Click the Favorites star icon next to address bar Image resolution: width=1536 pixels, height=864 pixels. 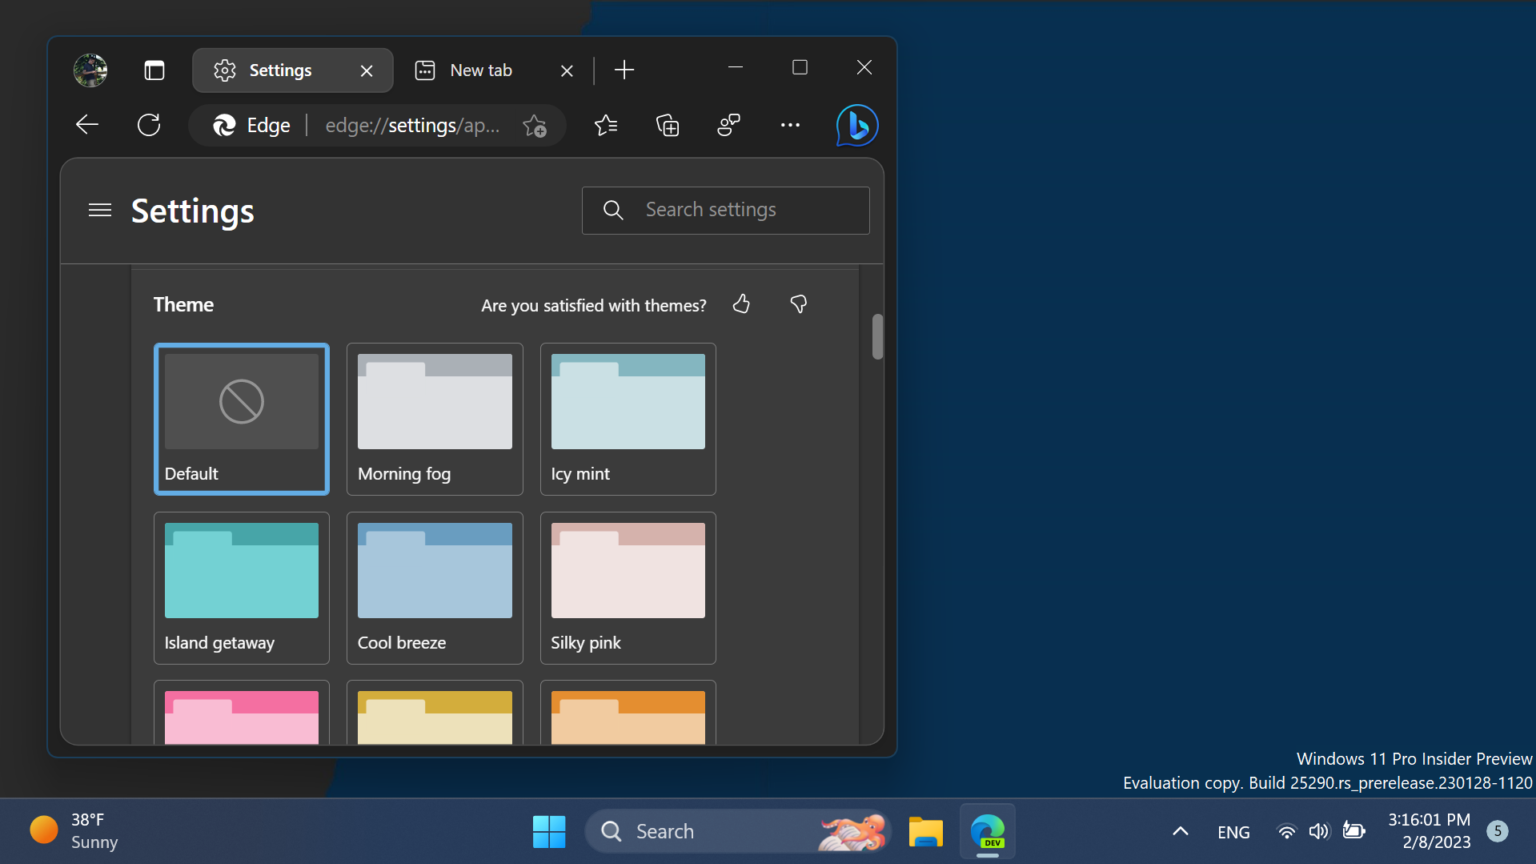tap(605, 125)
